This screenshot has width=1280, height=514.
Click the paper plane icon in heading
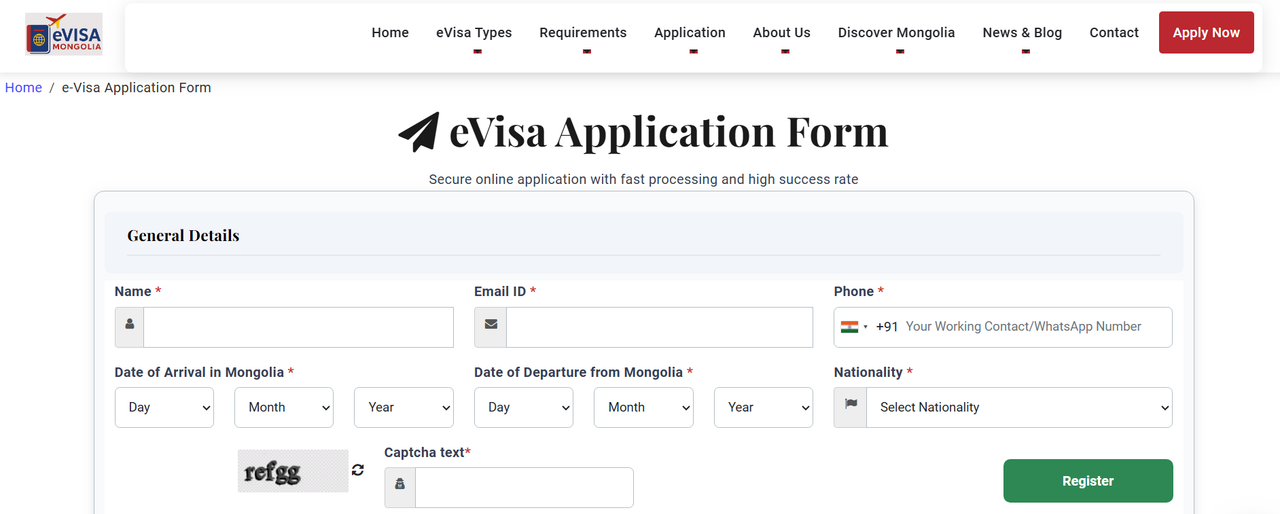tap(419, 132)
